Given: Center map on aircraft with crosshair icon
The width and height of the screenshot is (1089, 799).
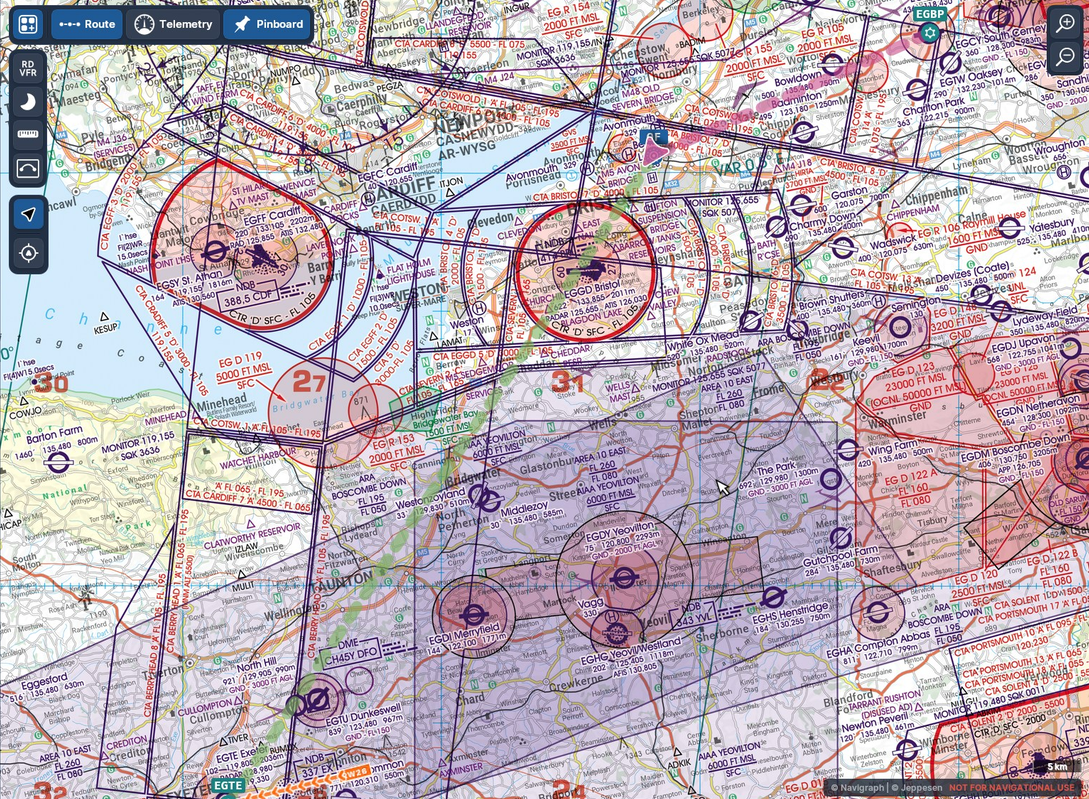Looking at the screenshot, I should [x=28, y=253].
